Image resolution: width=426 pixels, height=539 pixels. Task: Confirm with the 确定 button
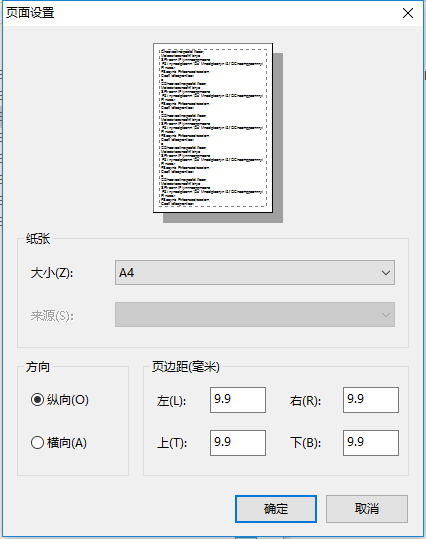[x=276, y=509]
